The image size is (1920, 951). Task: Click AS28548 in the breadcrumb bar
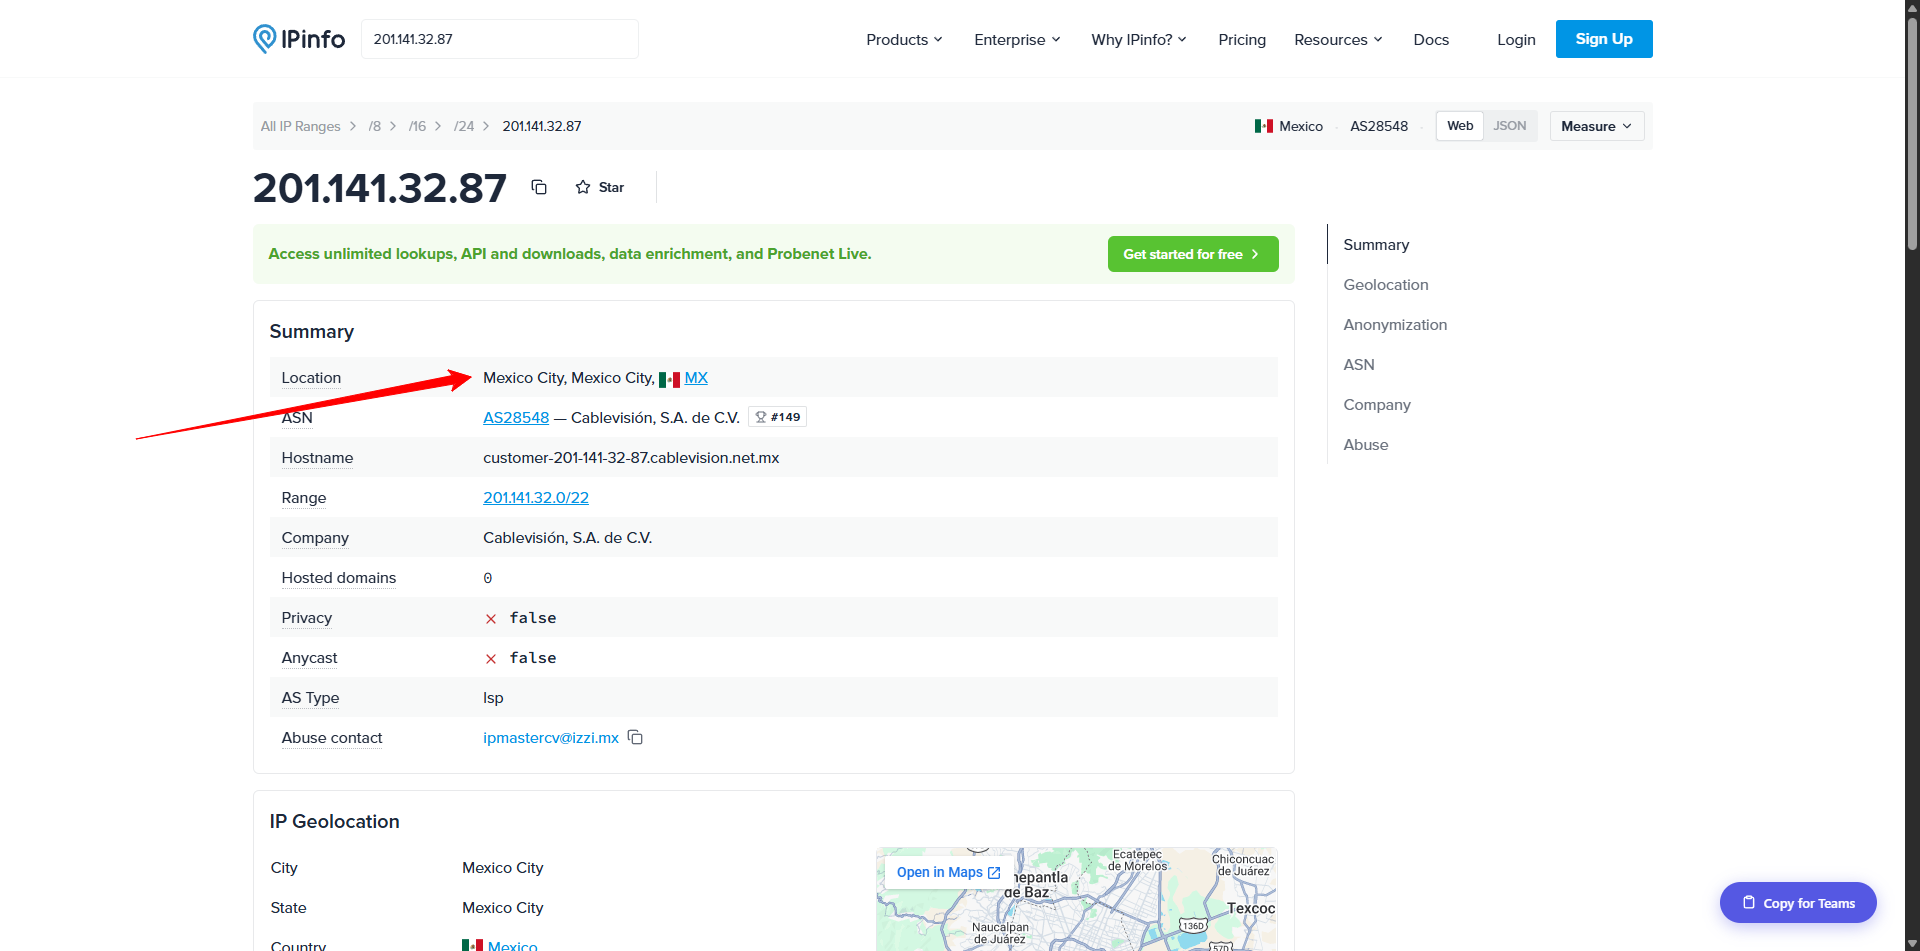click(x=1379, y=126)
